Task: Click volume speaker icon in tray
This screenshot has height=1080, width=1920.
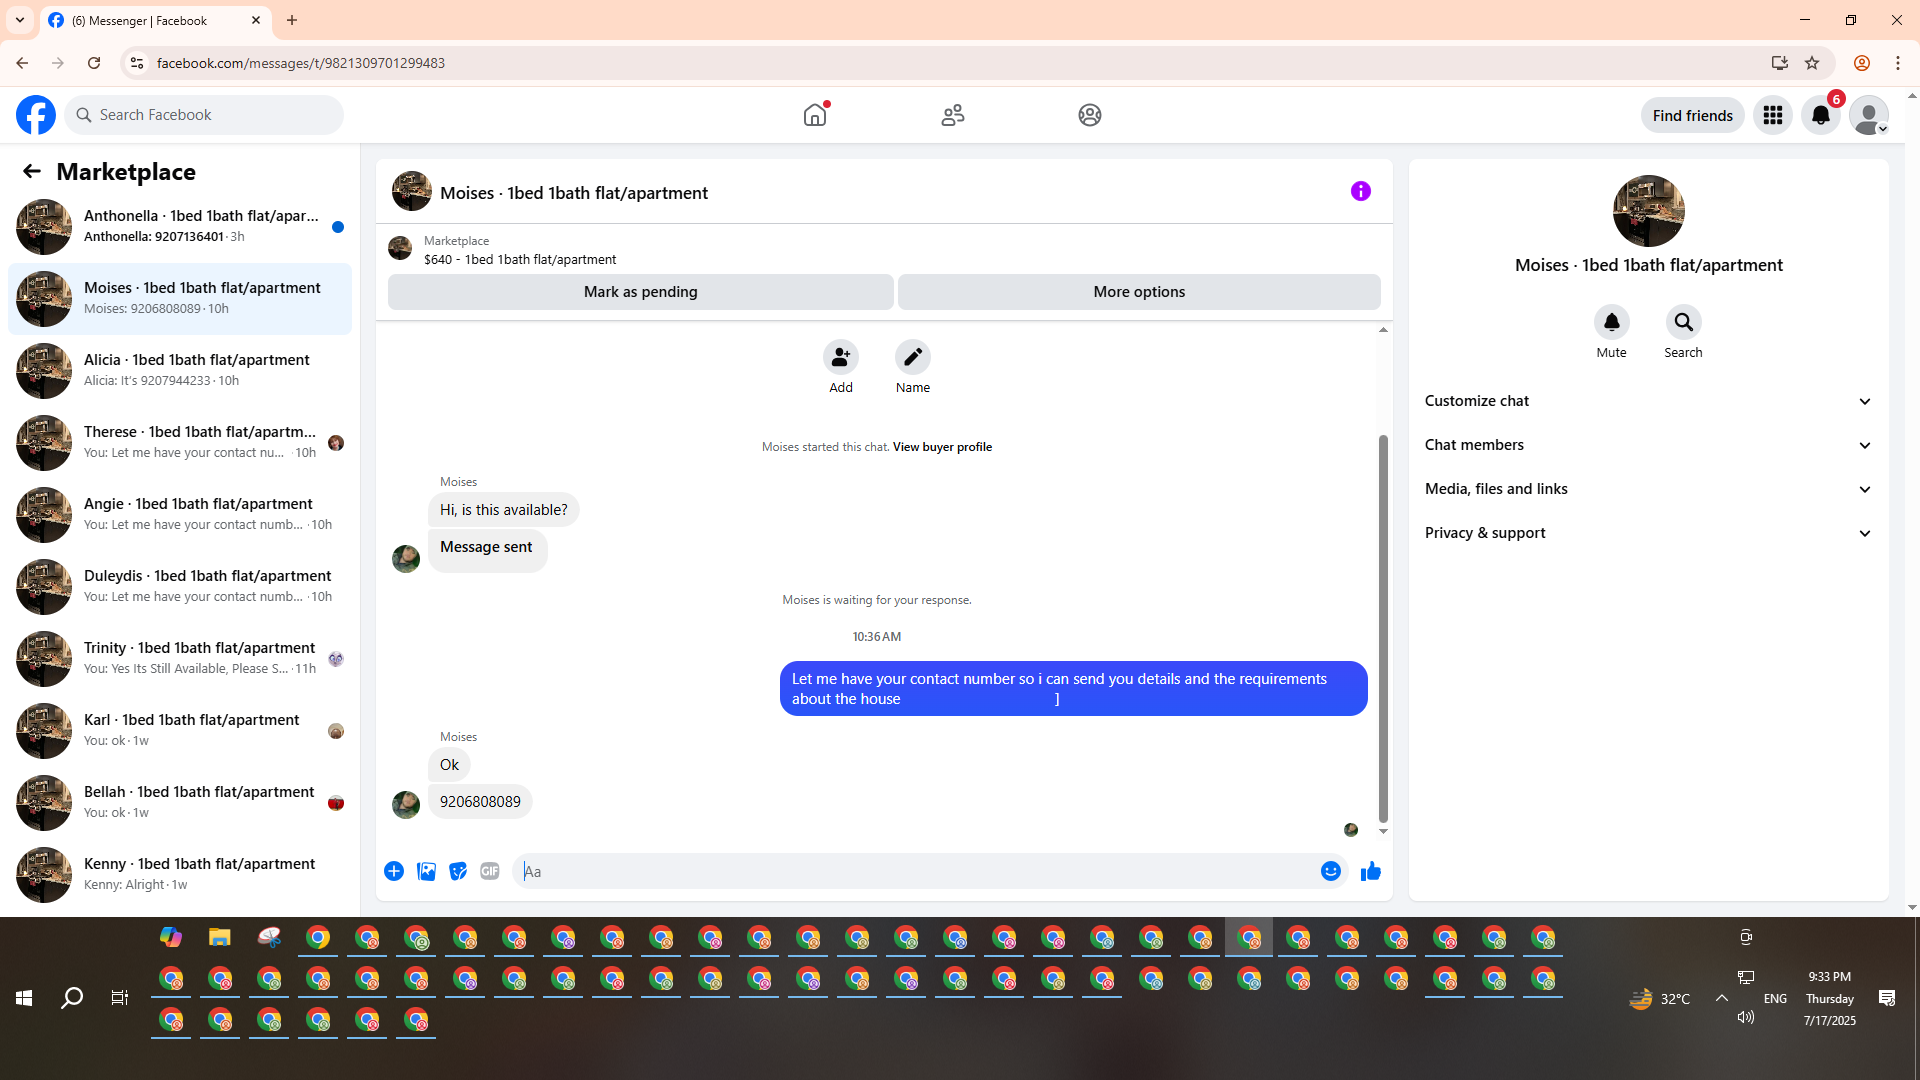Action: [x=1746, y=1017]
